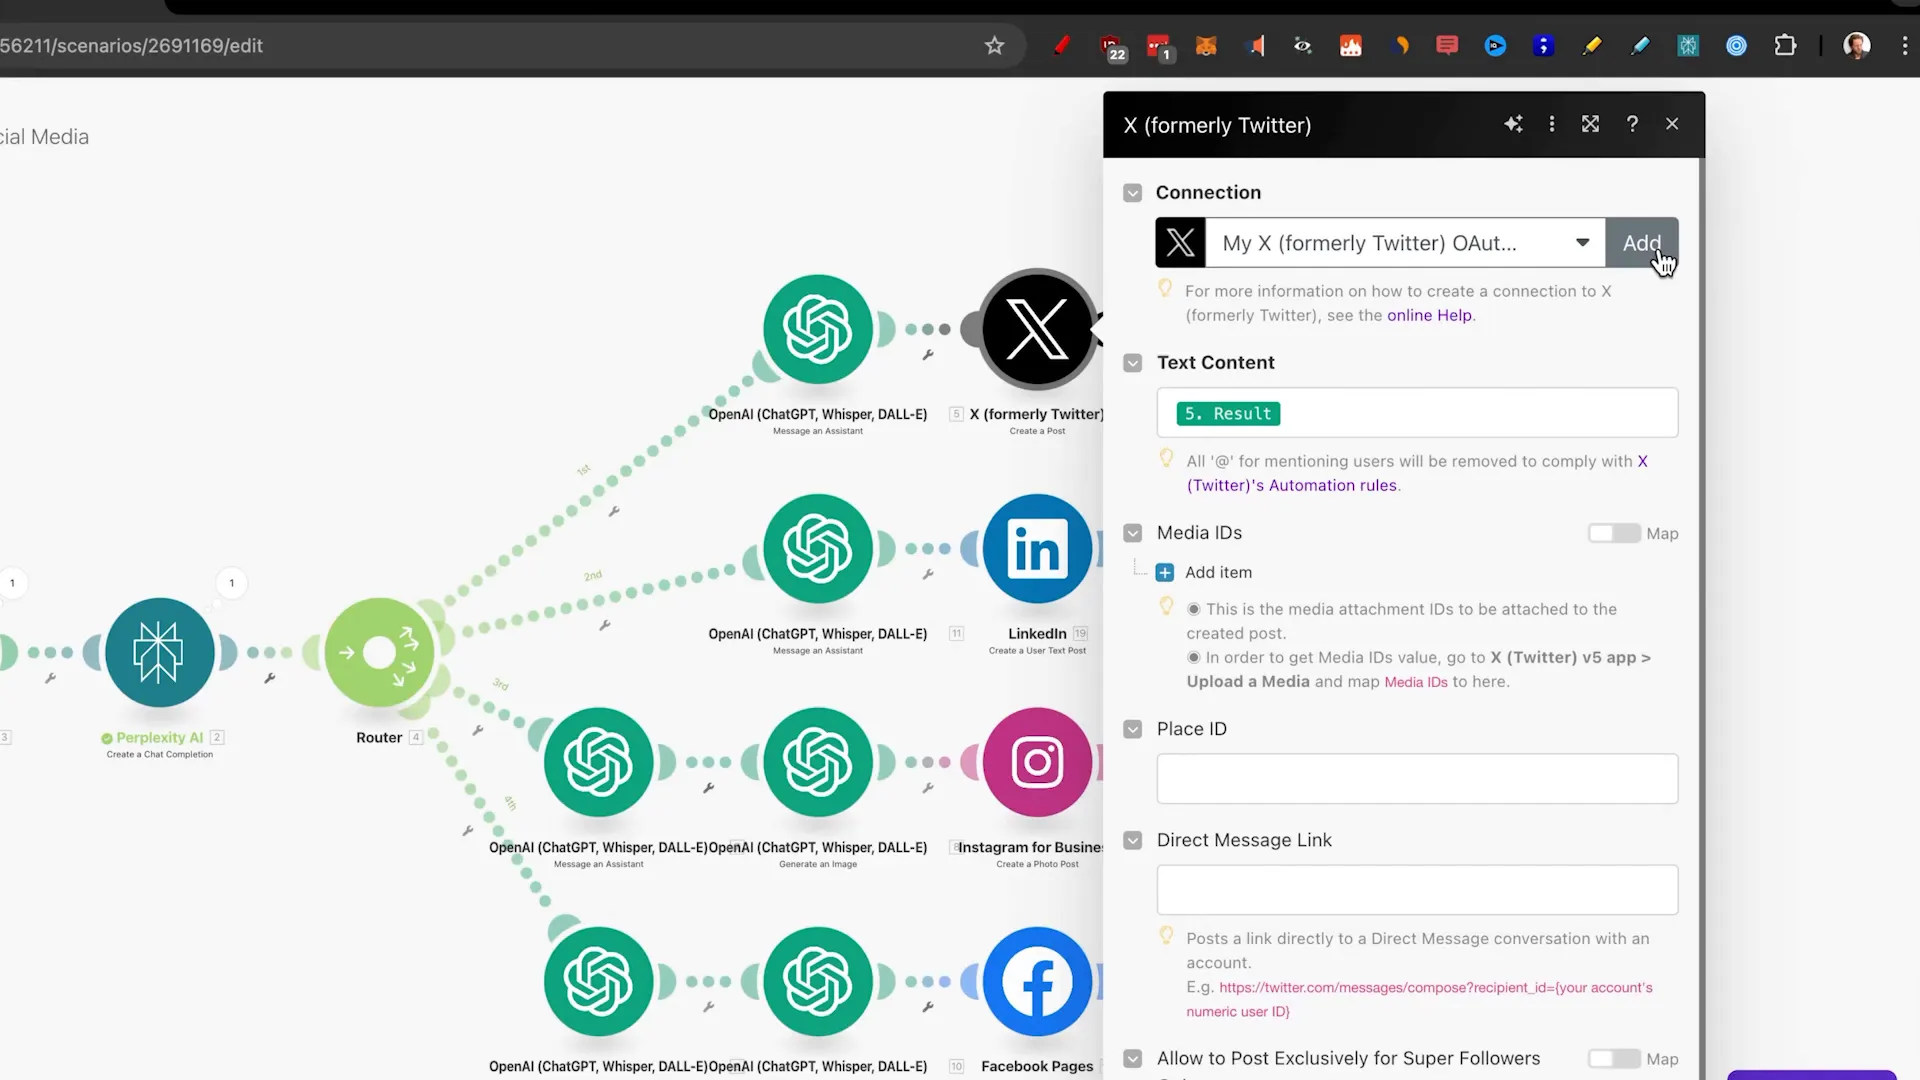Image resolution: width=1920 pixels, height=1080 pixels.
Task: Toggle the Direct Message Link section checkbox
Action: pos(1132,840)
